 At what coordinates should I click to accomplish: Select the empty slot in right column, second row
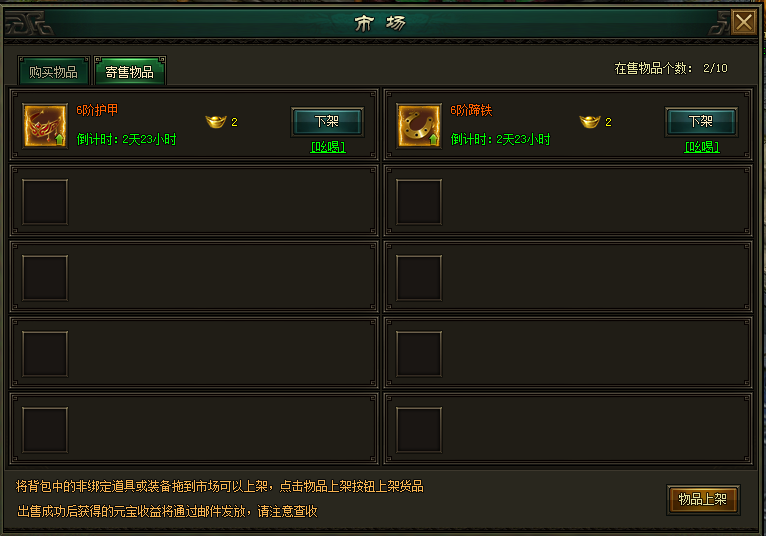click(x=419, y=202)
